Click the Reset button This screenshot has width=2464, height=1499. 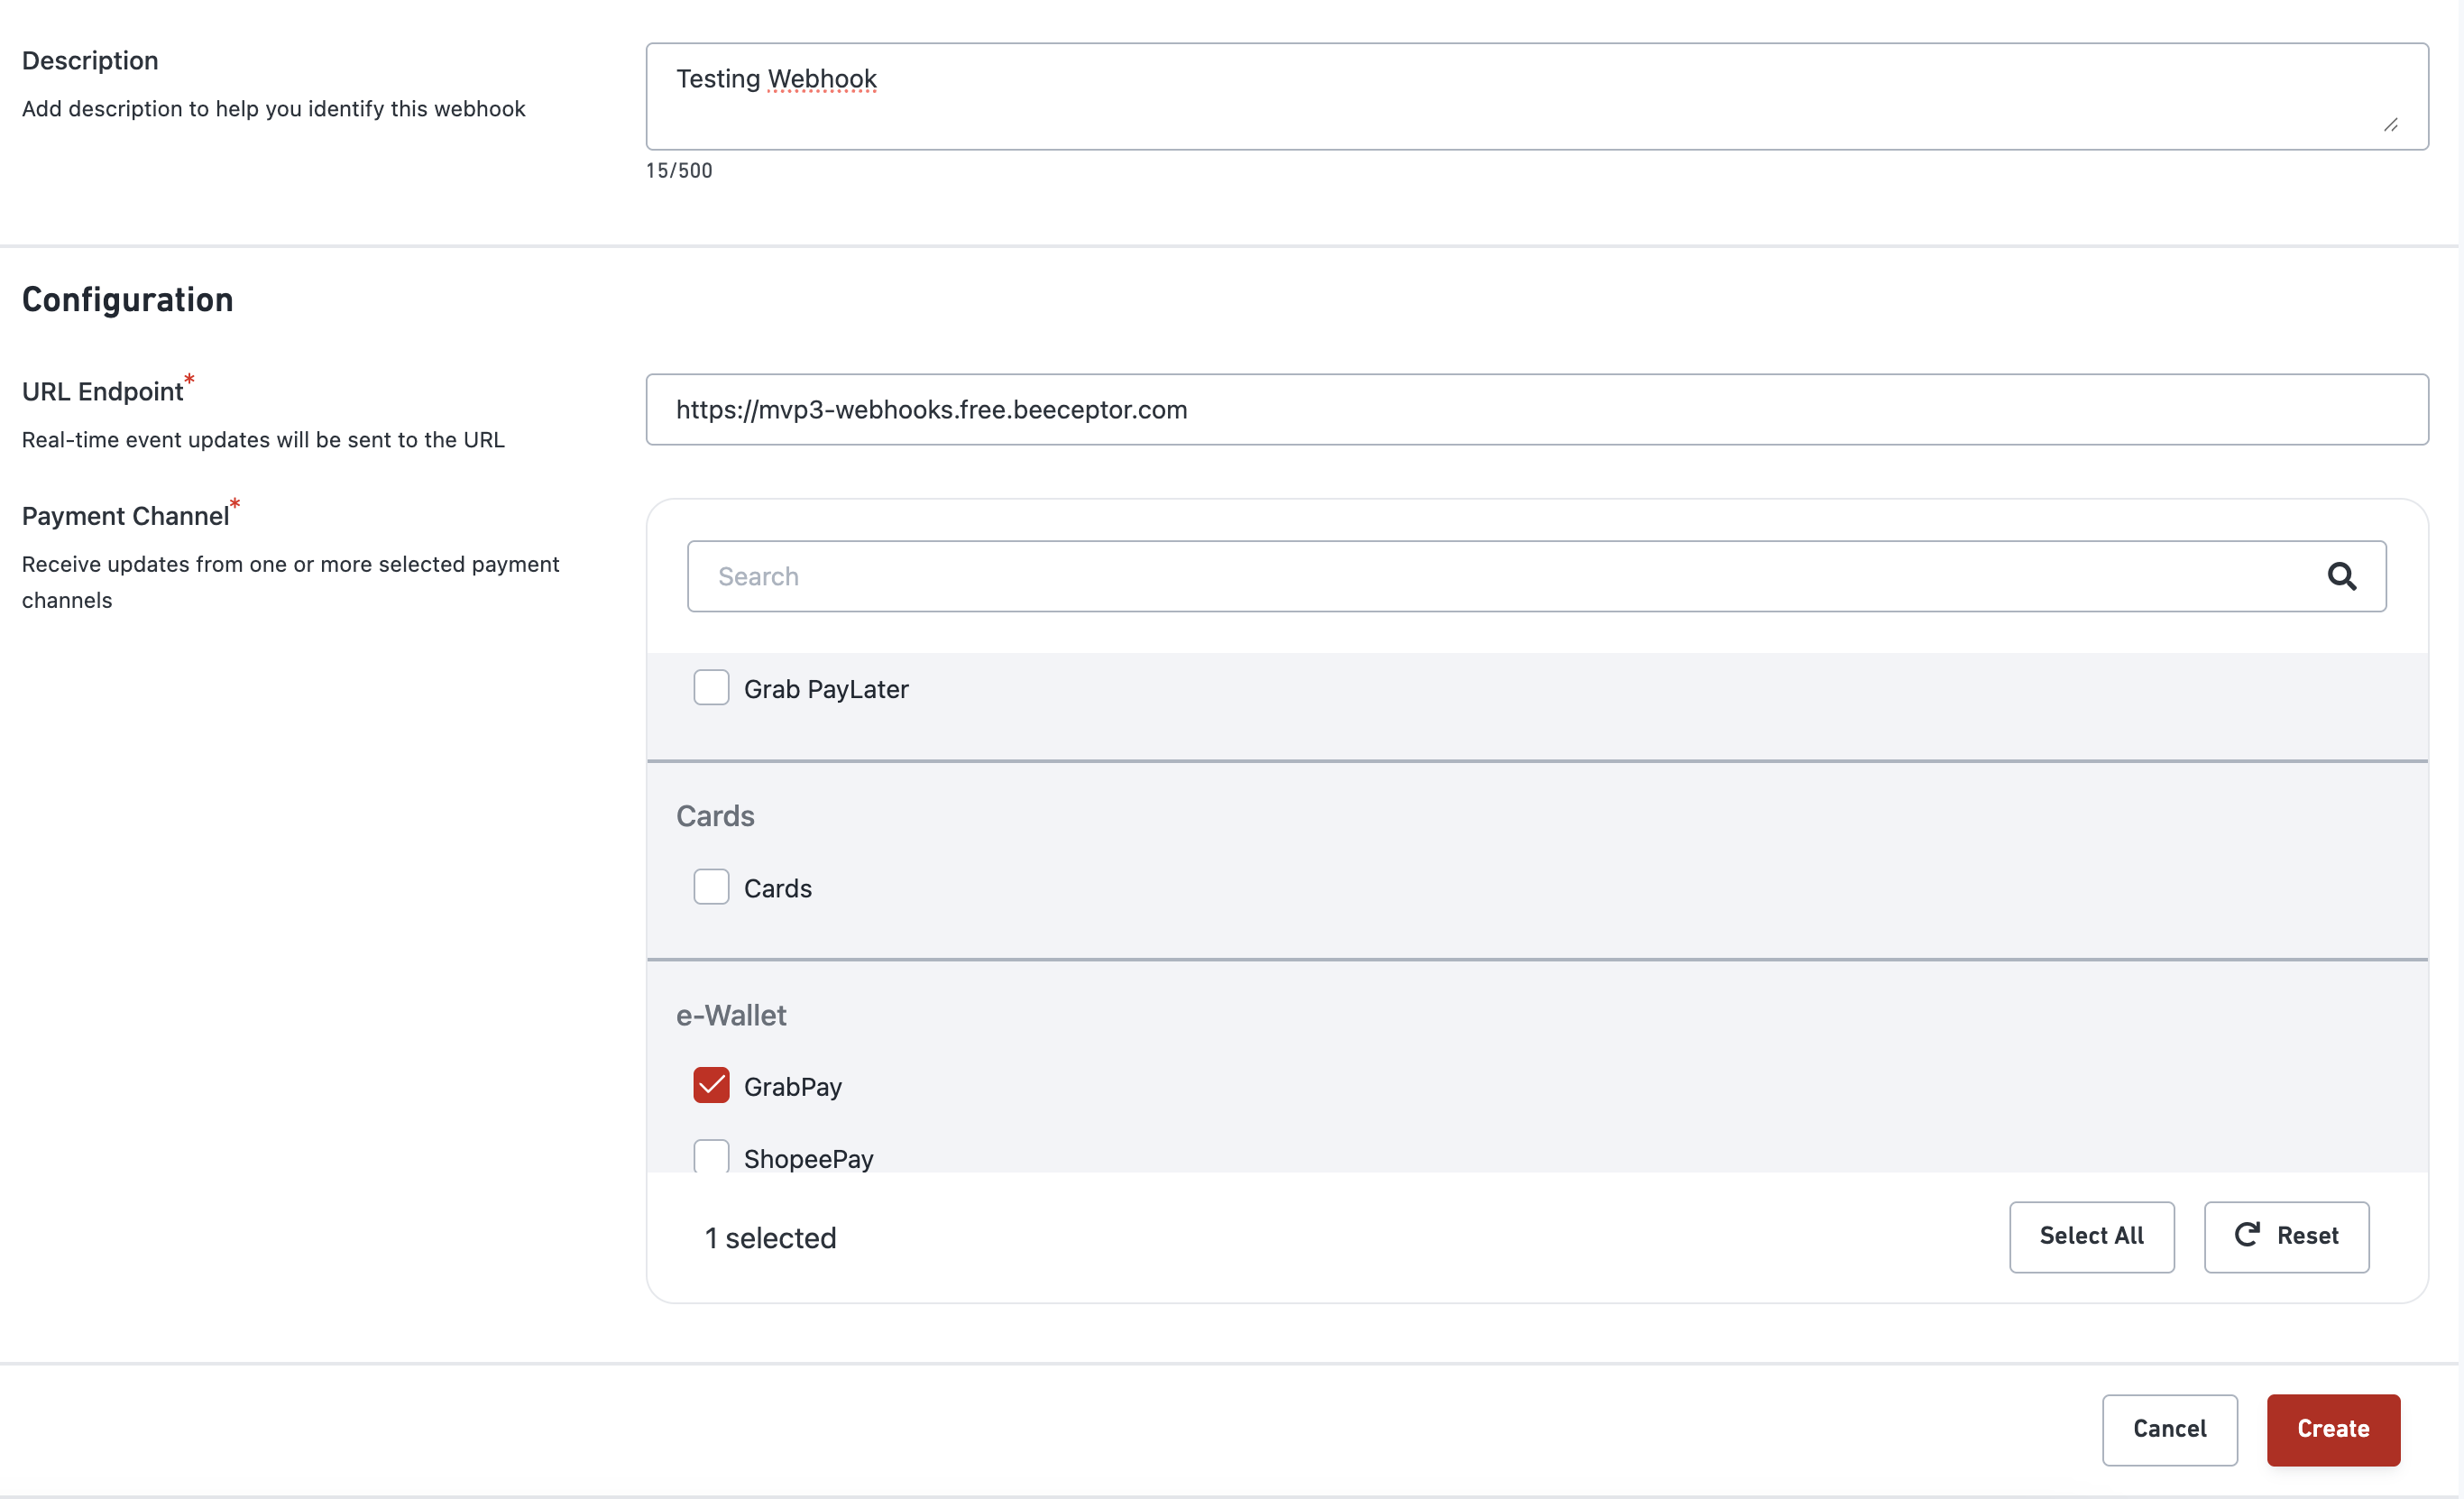2285,1236
